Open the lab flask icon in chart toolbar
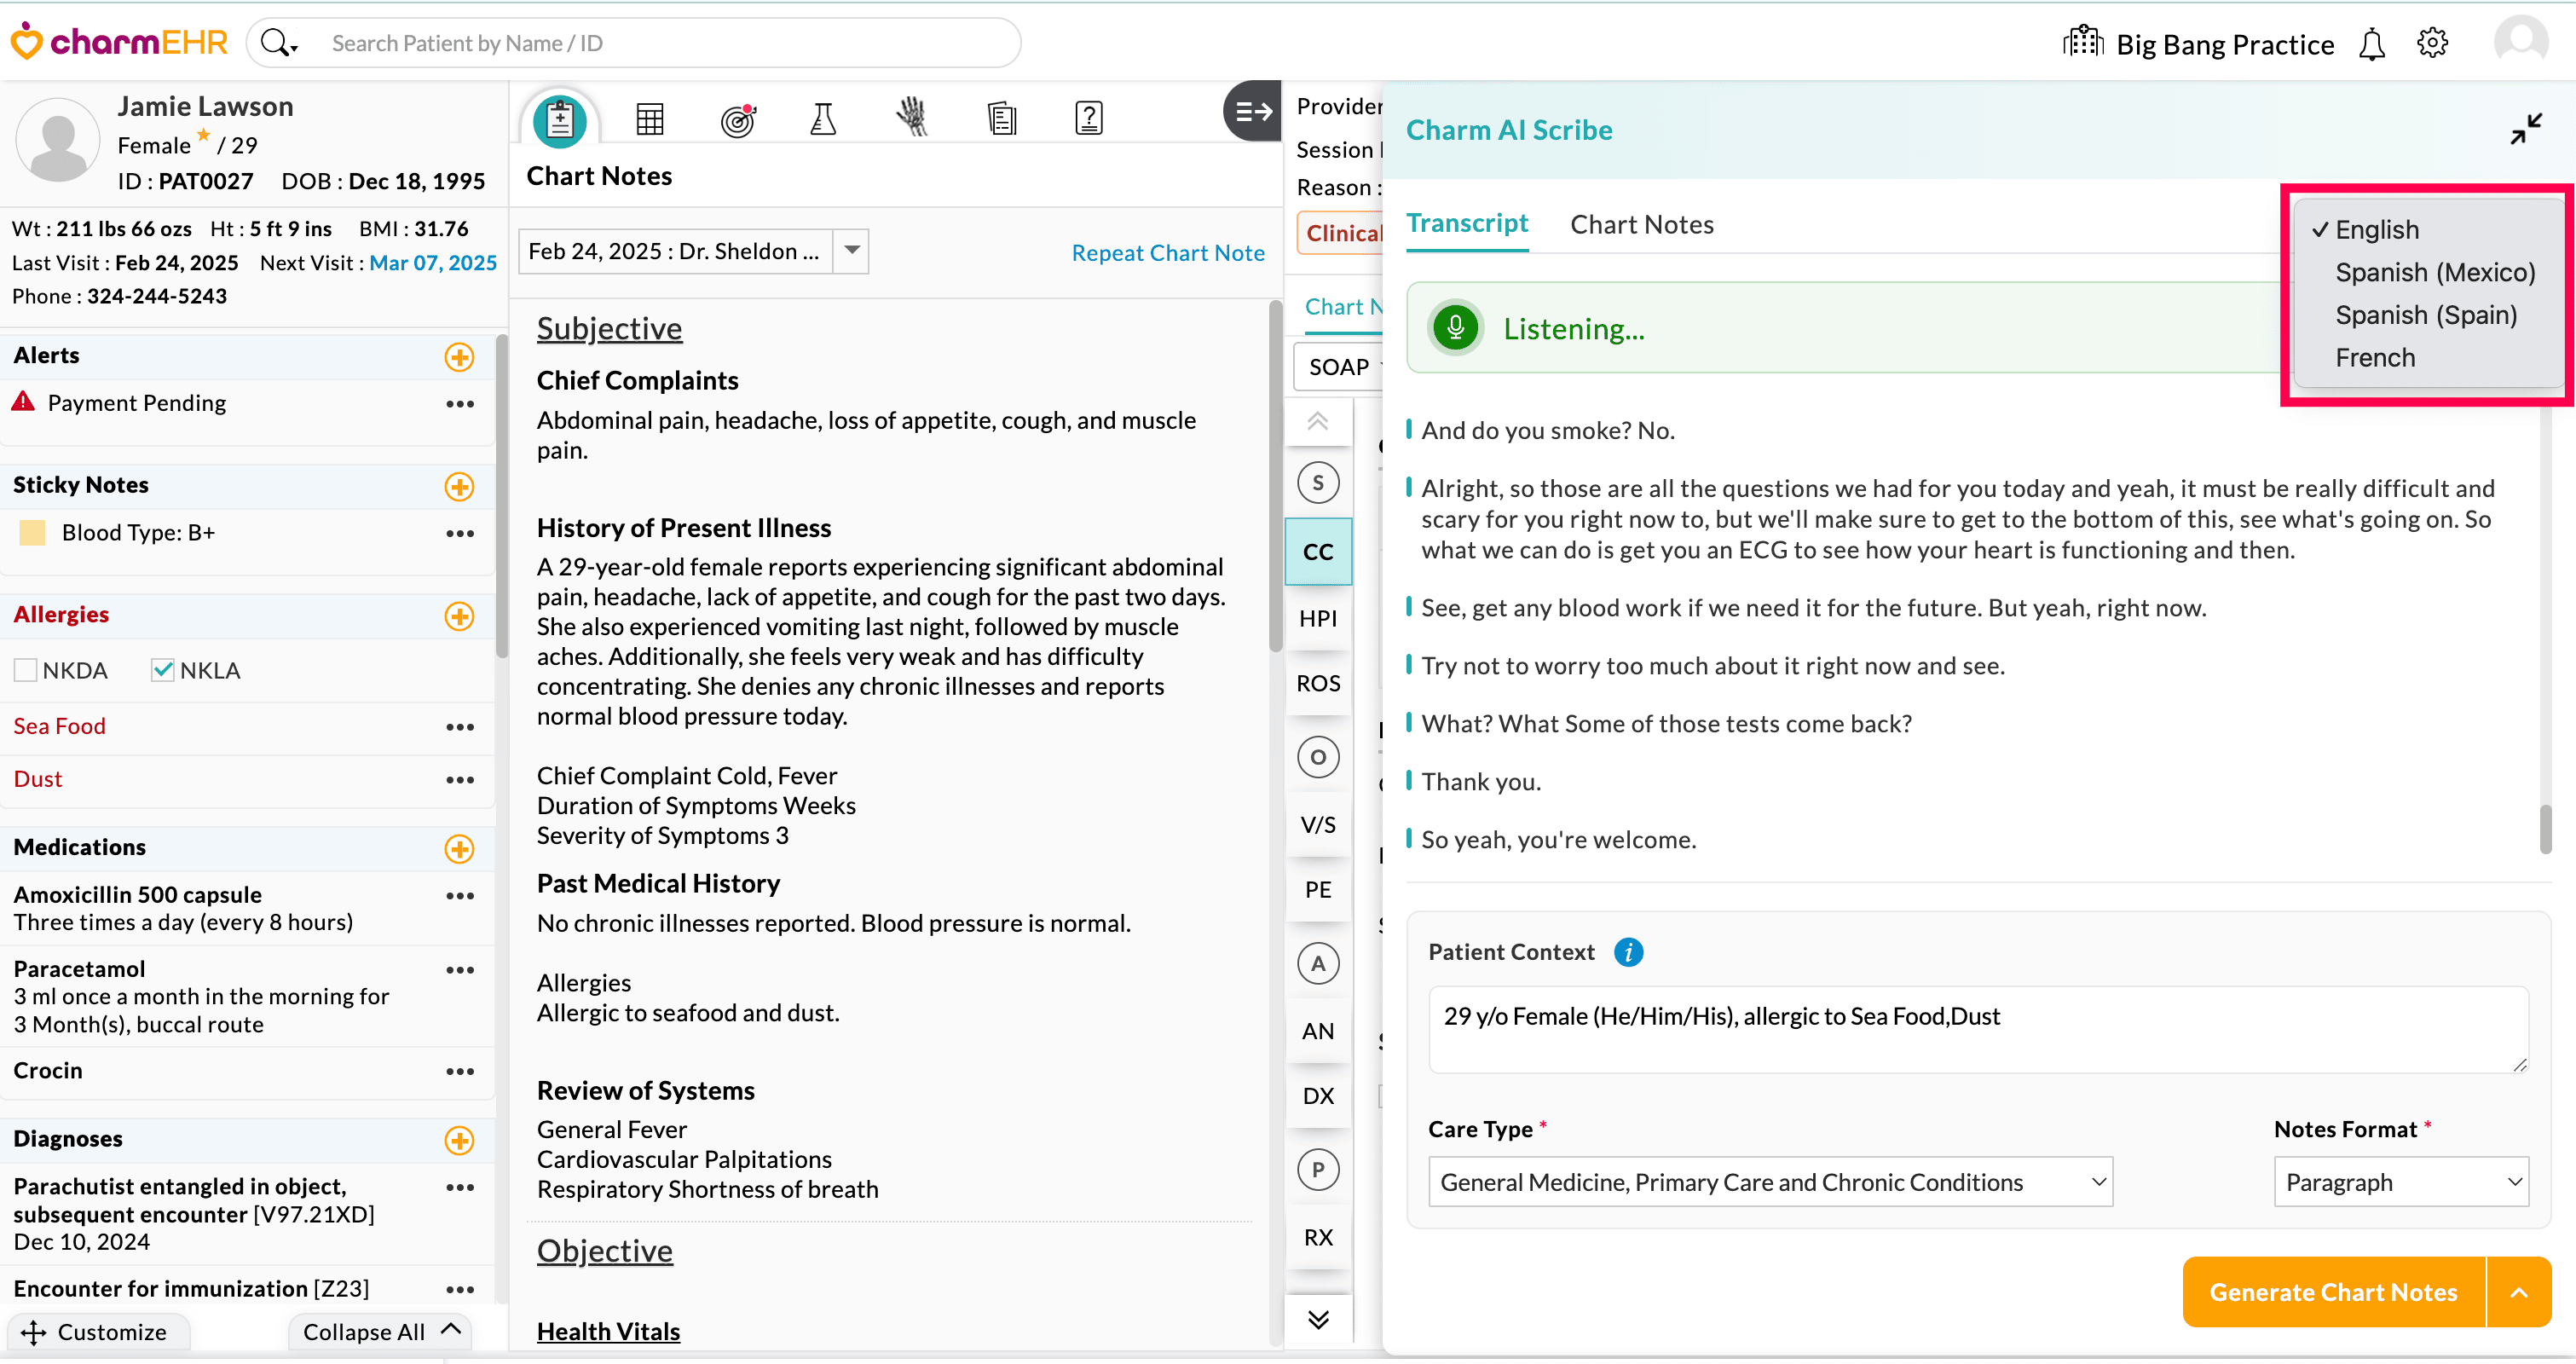 (823, 119)
